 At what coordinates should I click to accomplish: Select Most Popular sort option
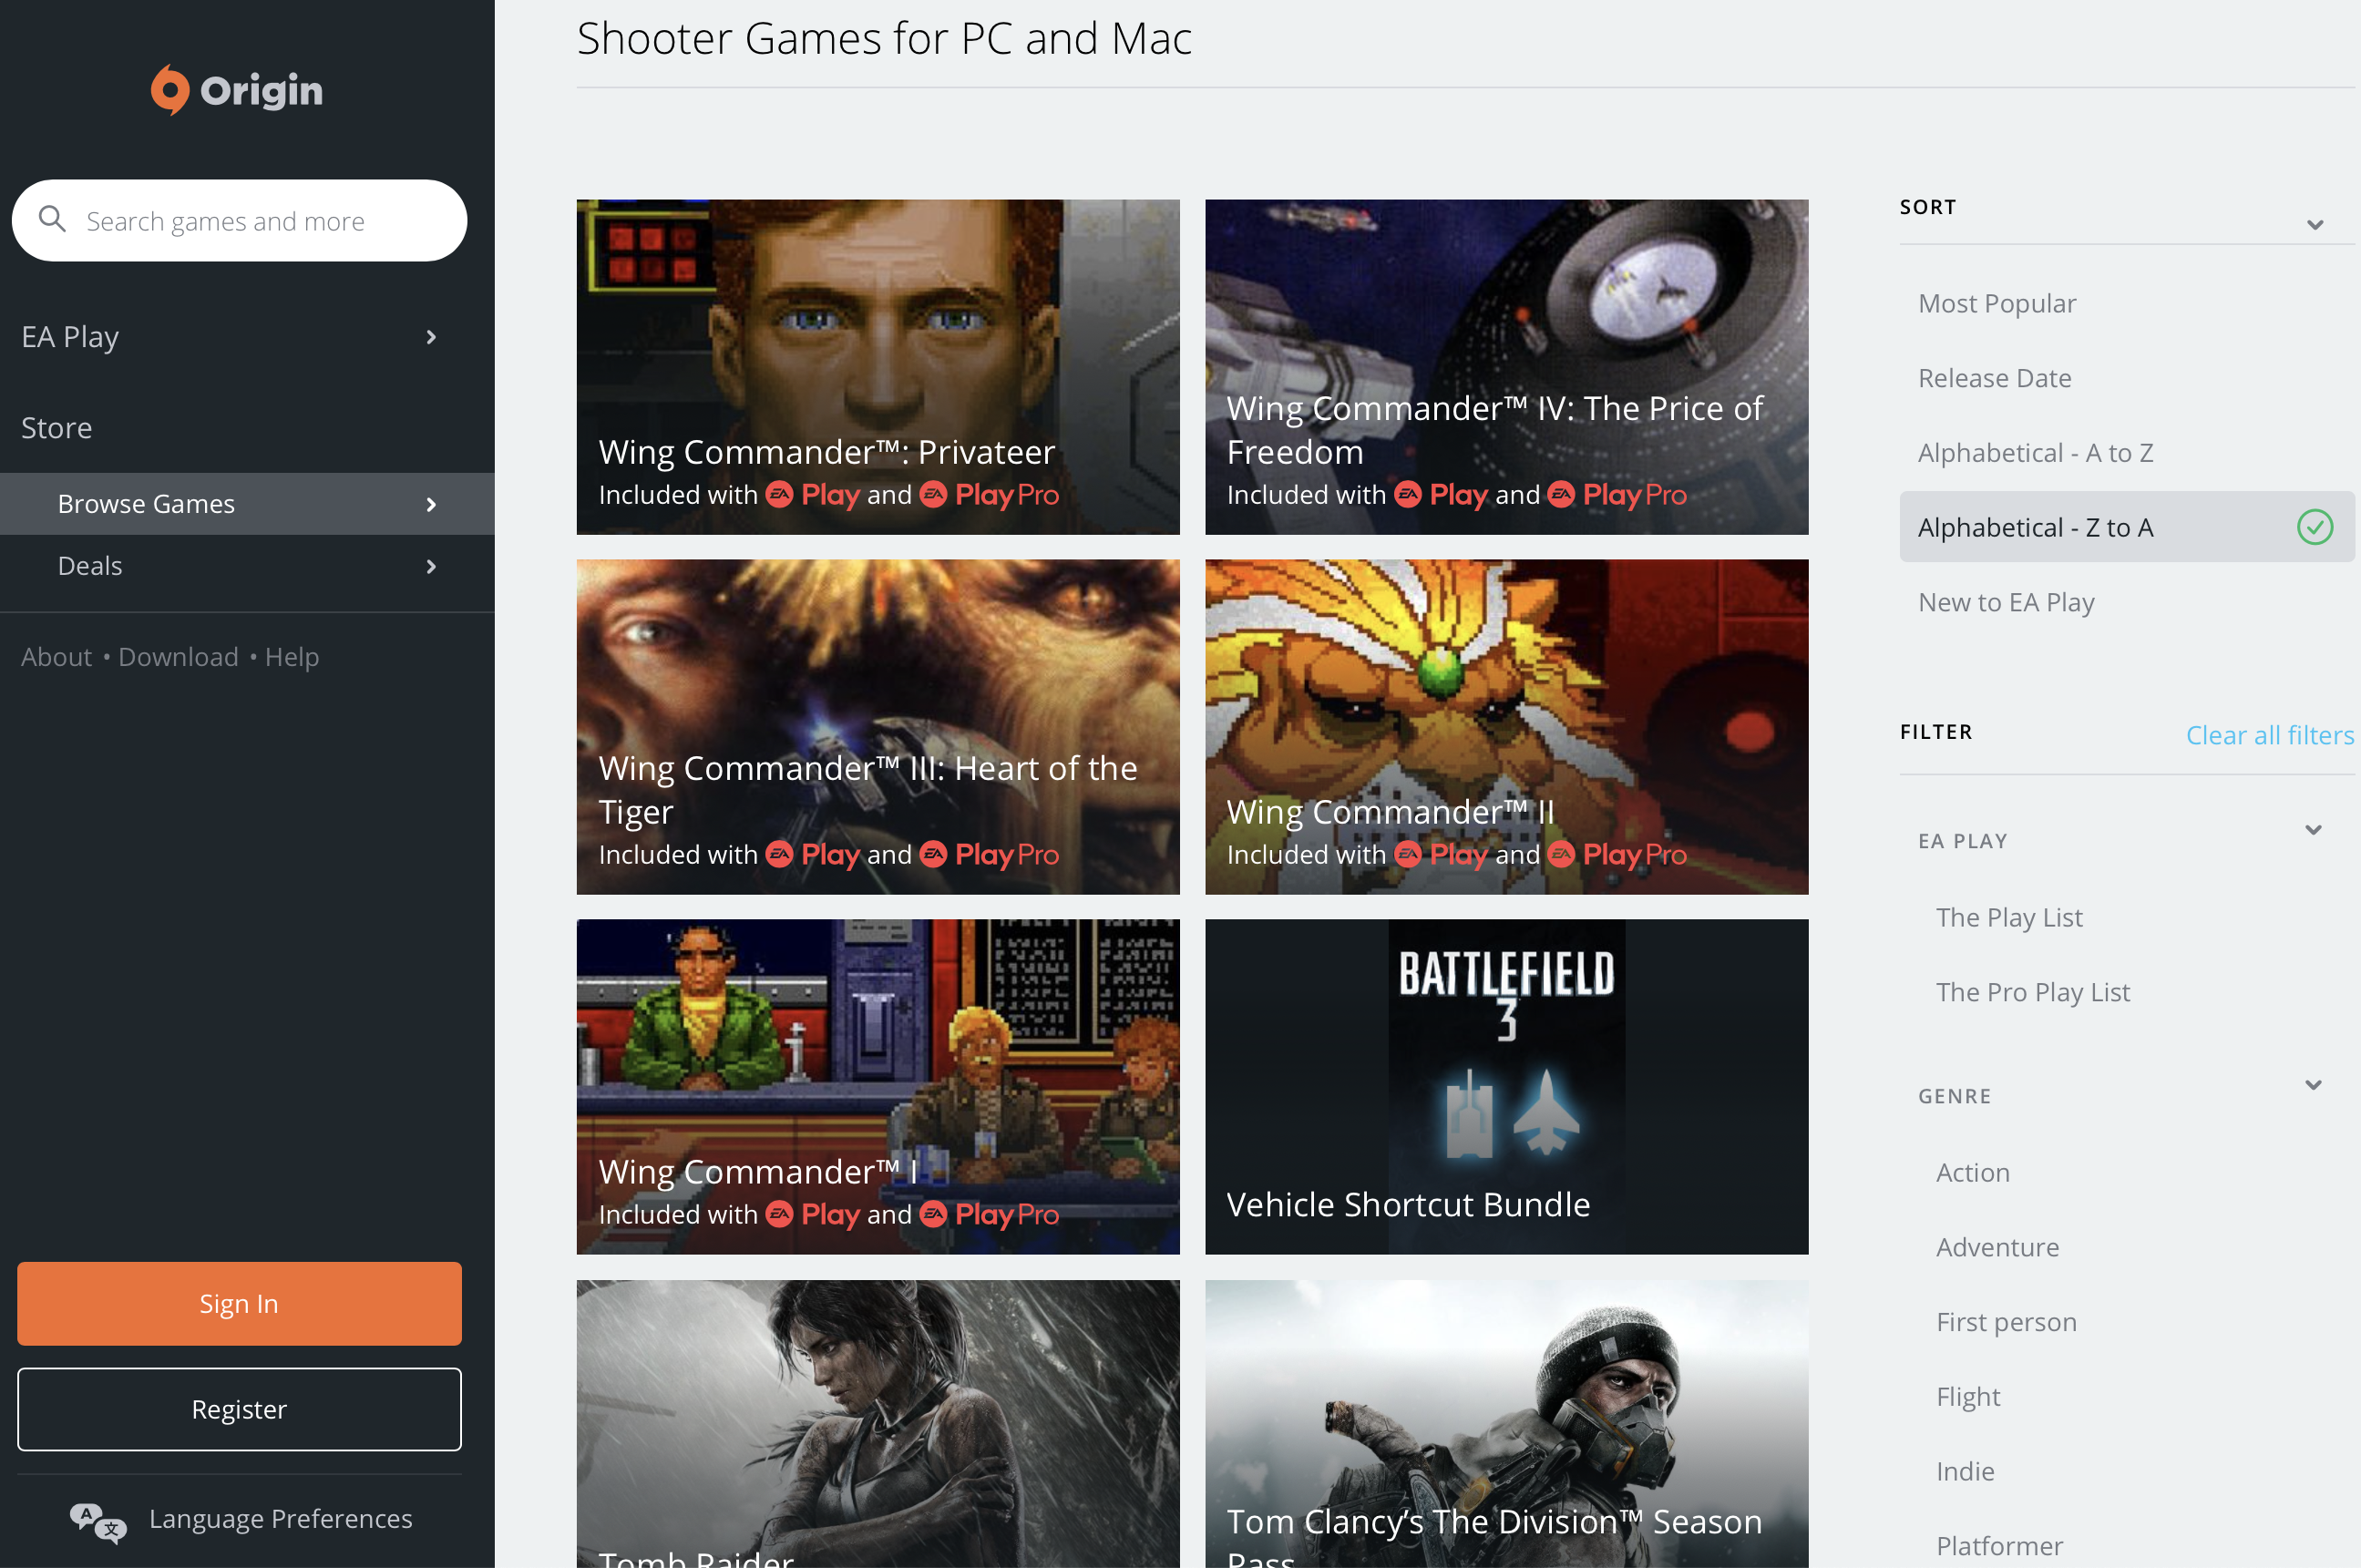pos(1996,303)
